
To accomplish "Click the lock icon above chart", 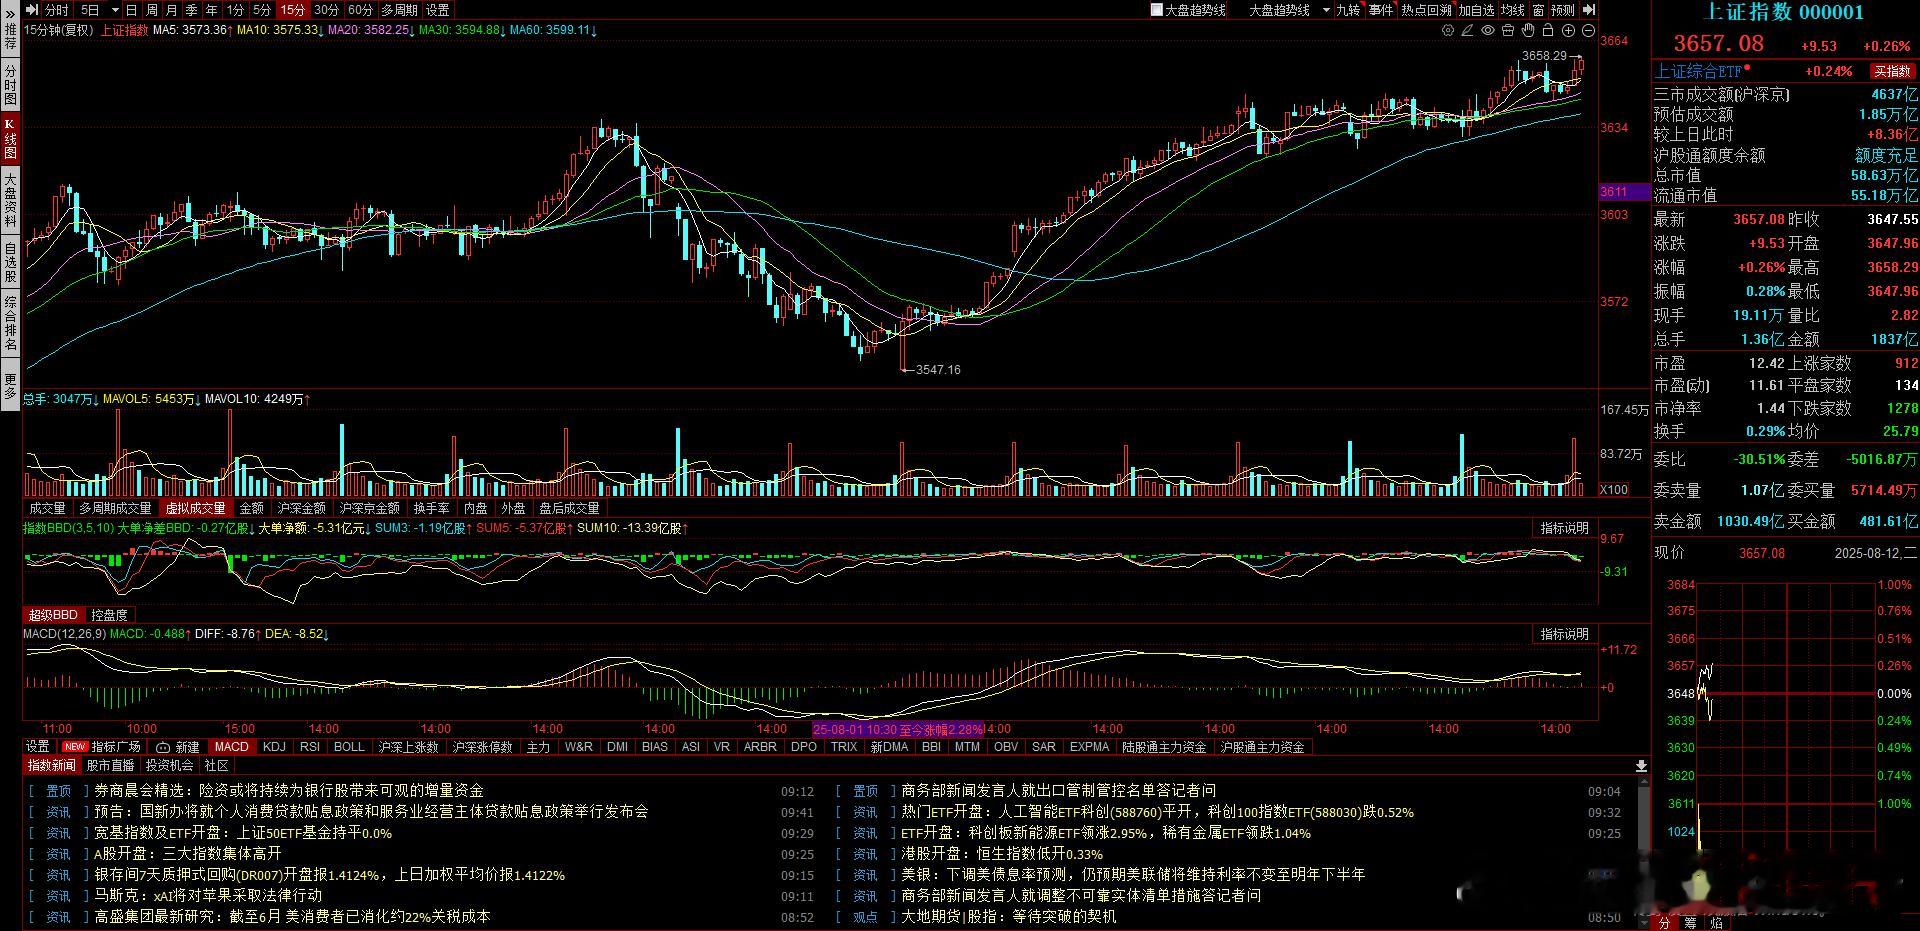I will 1548,30.
